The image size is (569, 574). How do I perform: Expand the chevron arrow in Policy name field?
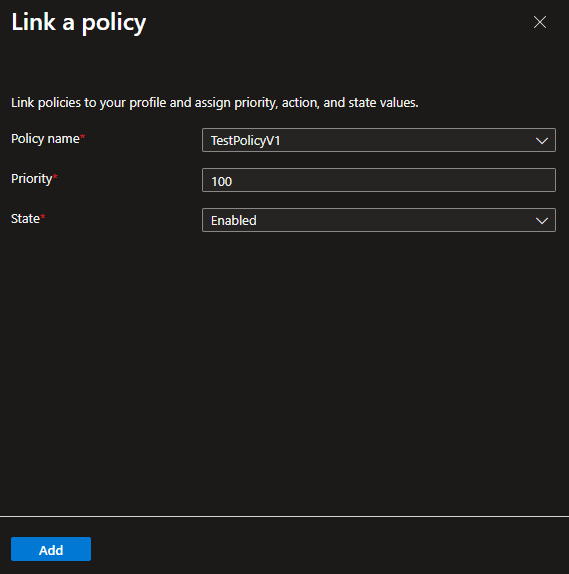coord(542,141)
